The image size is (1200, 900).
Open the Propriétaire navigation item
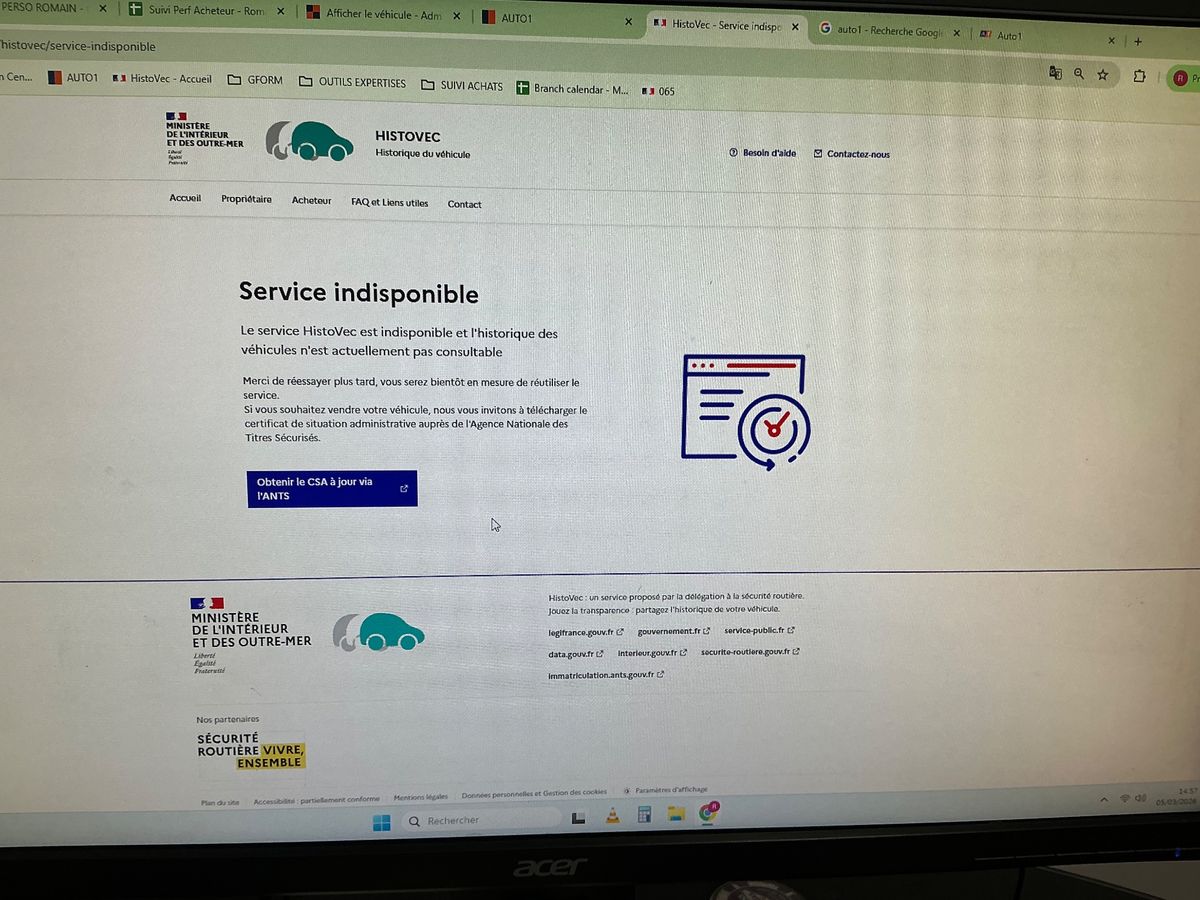pos(246,199)
